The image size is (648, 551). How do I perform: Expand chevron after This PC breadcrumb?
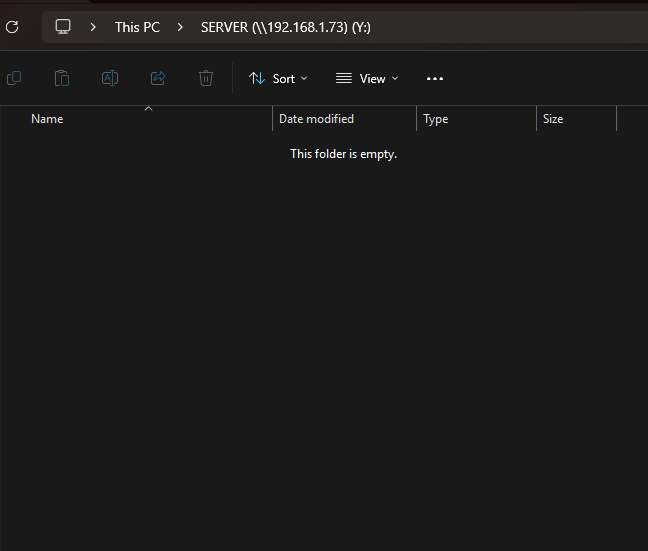click(180, 27)
